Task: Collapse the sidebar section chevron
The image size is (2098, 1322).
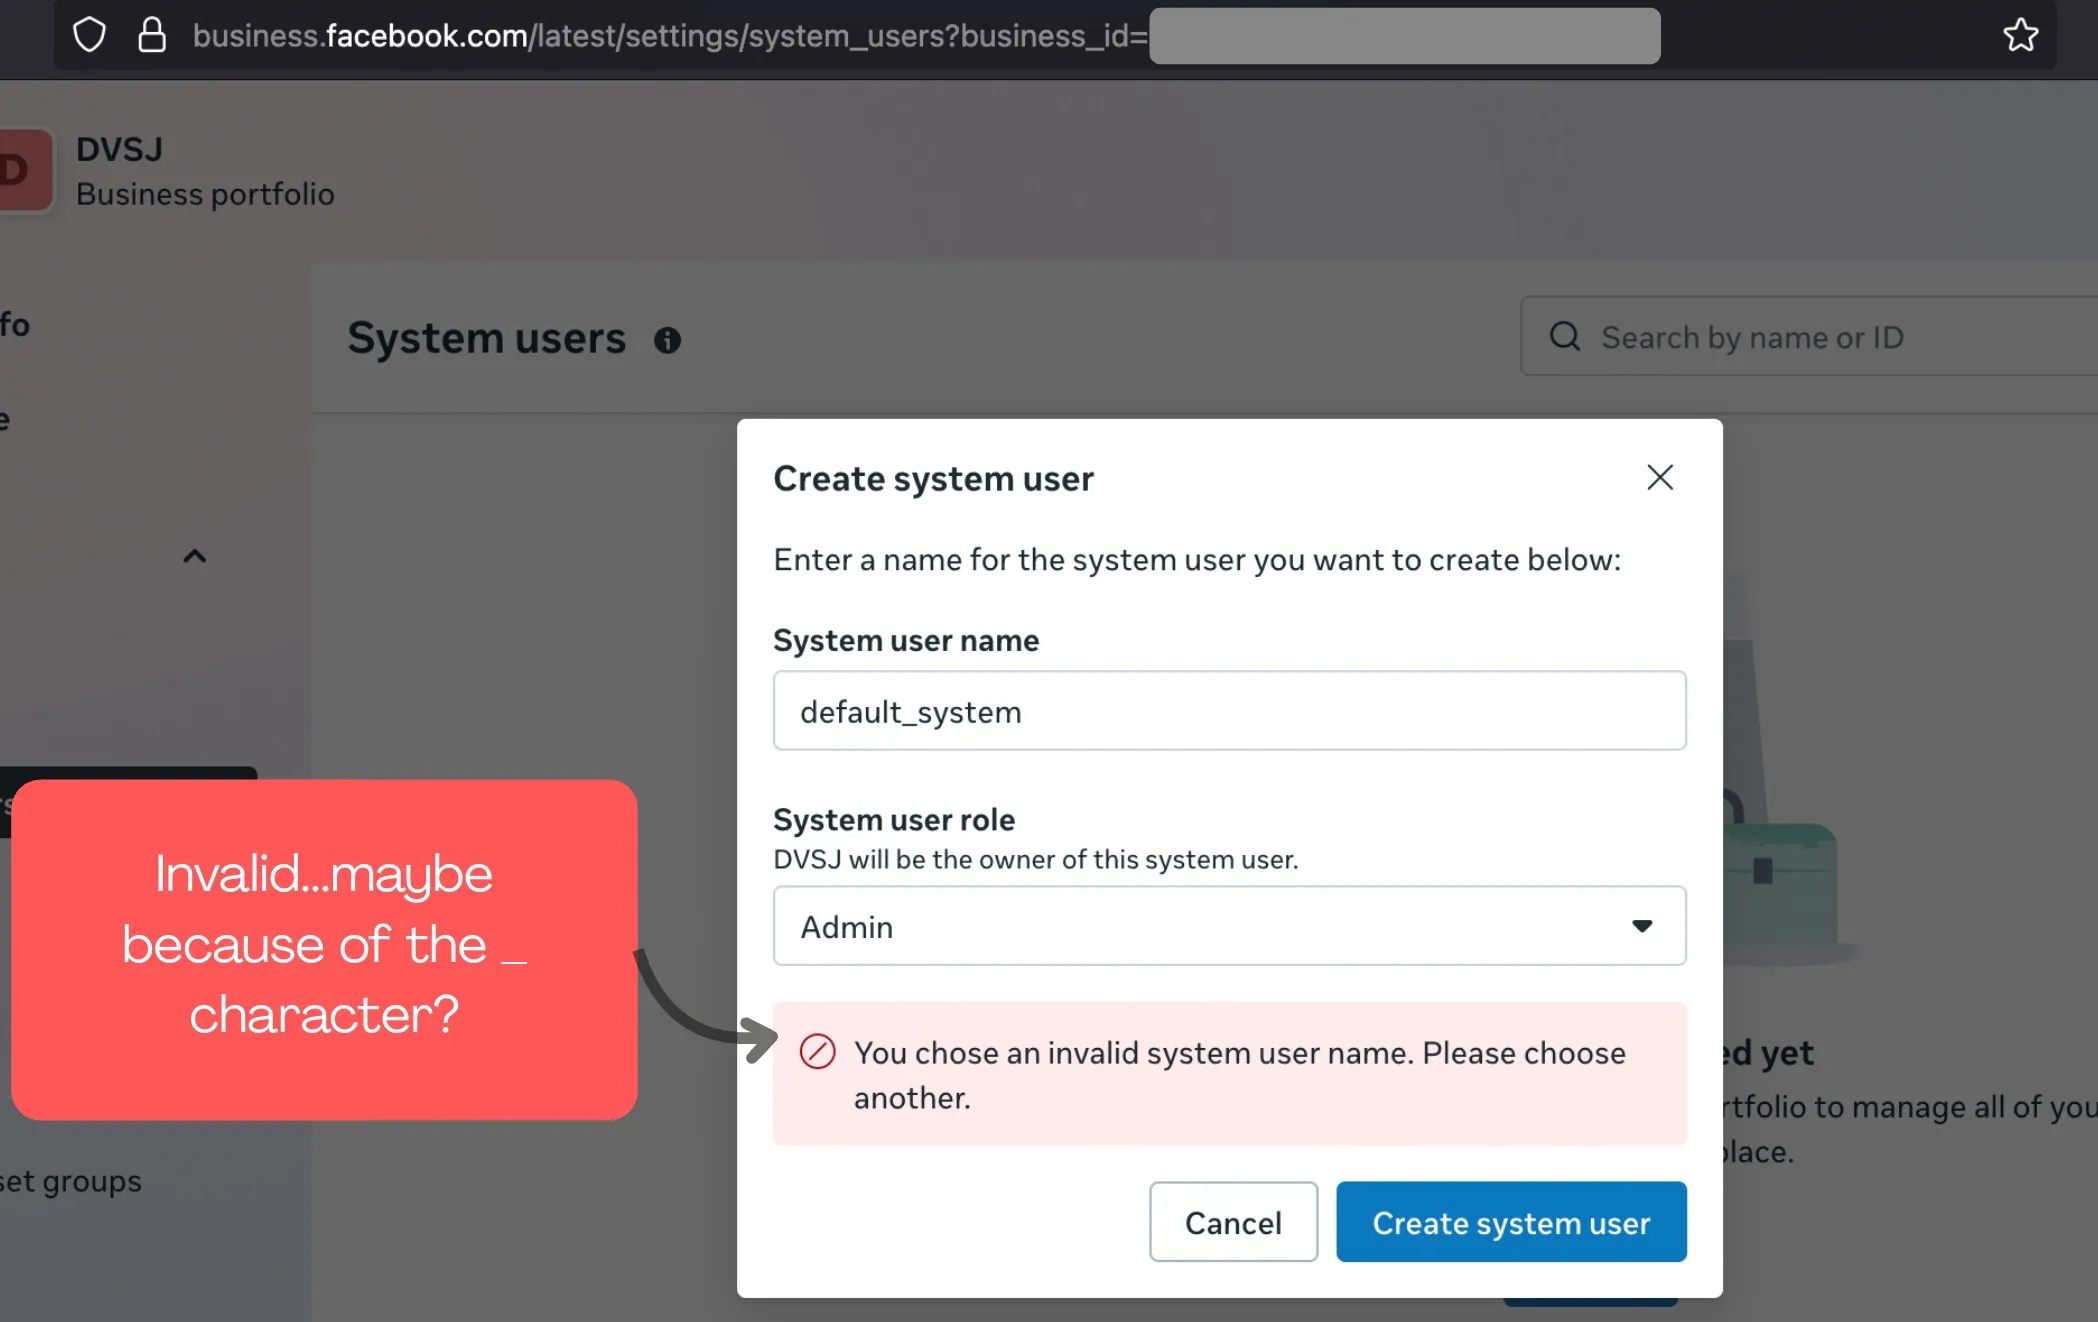Action: 195,556
